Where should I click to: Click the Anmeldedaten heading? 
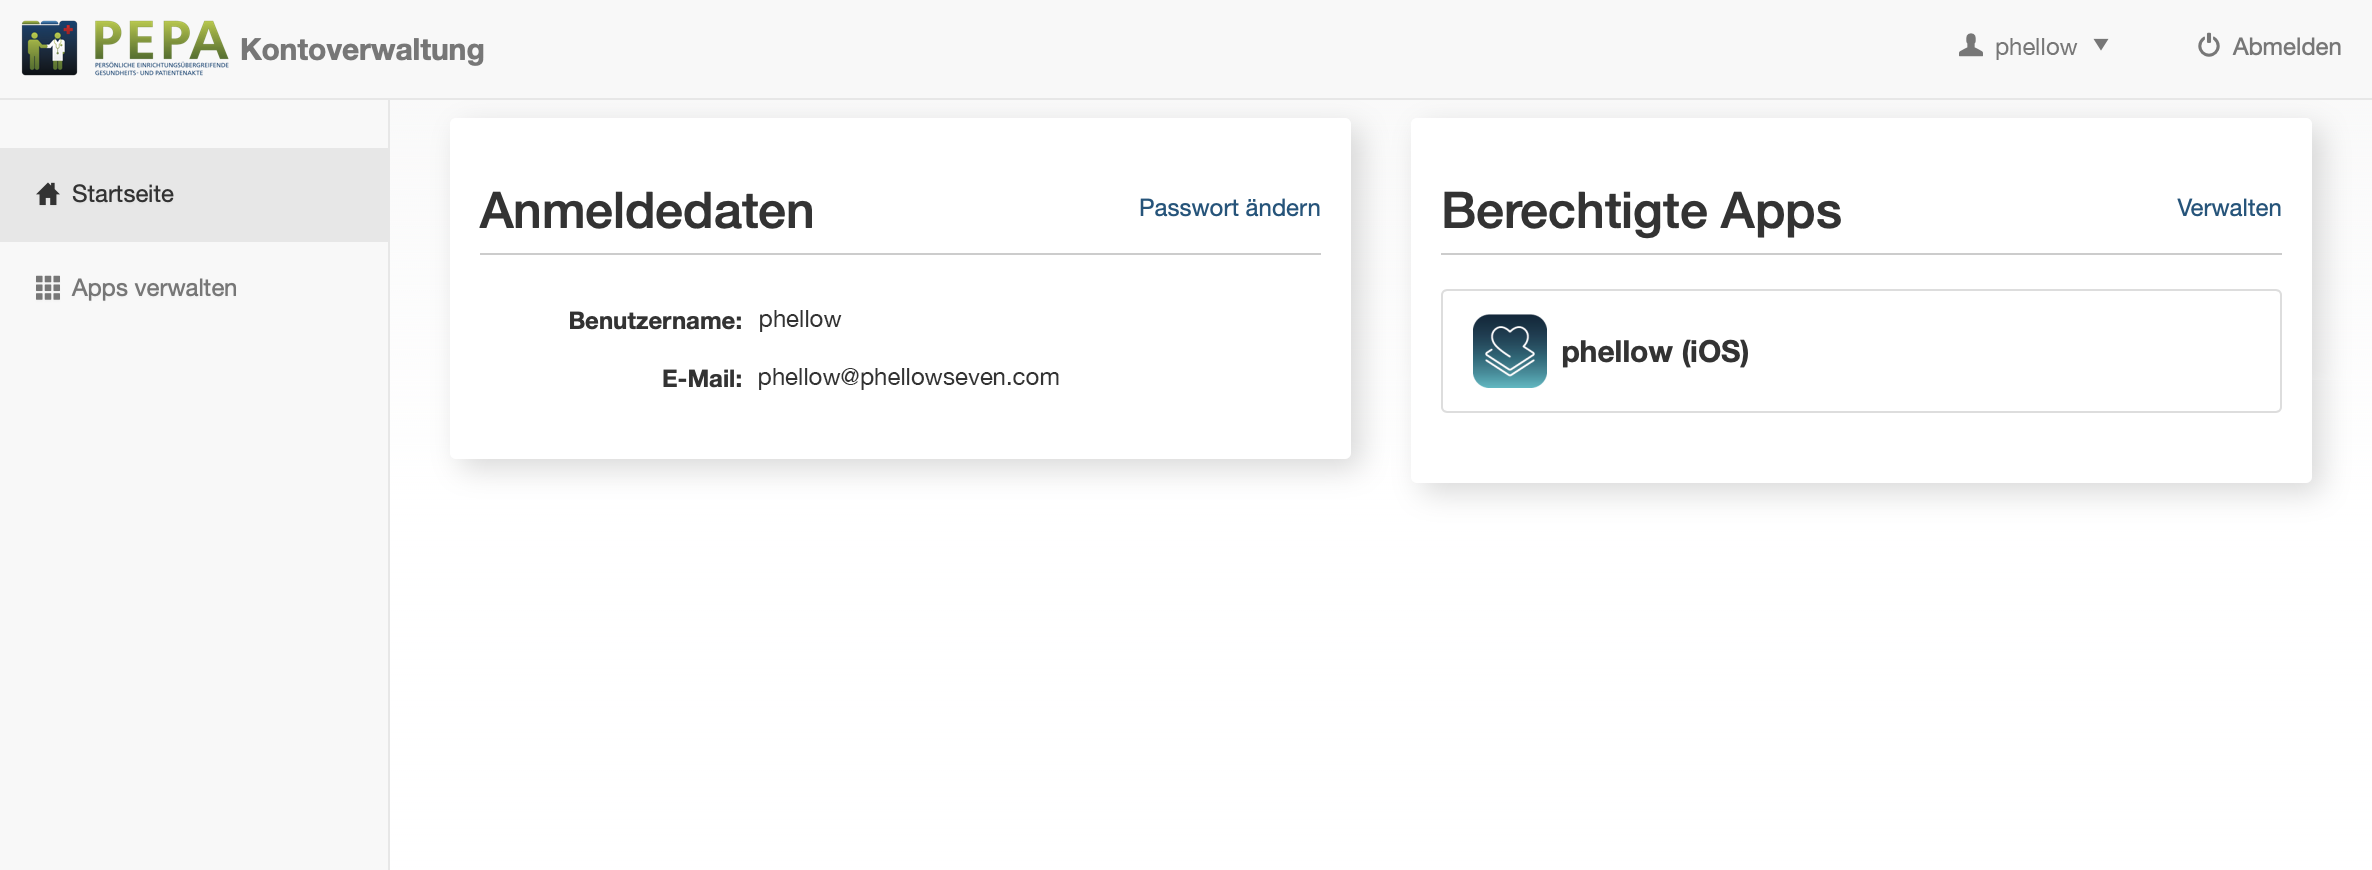[x=647, y=211]
